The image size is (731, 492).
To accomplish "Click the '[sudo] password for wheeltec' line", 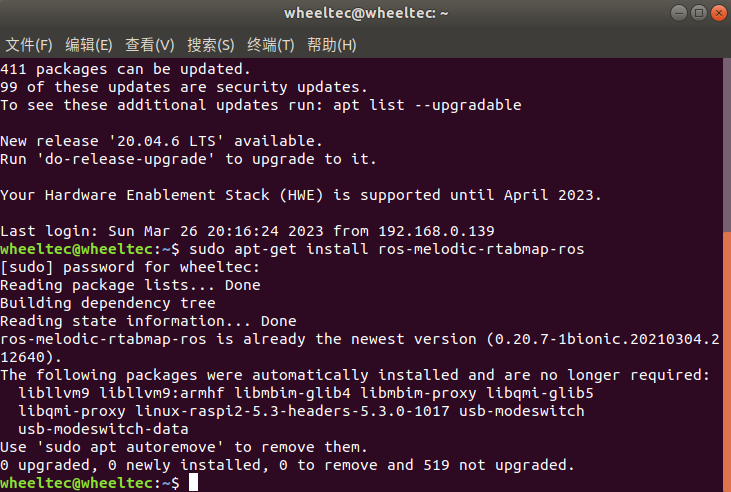I will pyautogui.click(x=130, y=267).
